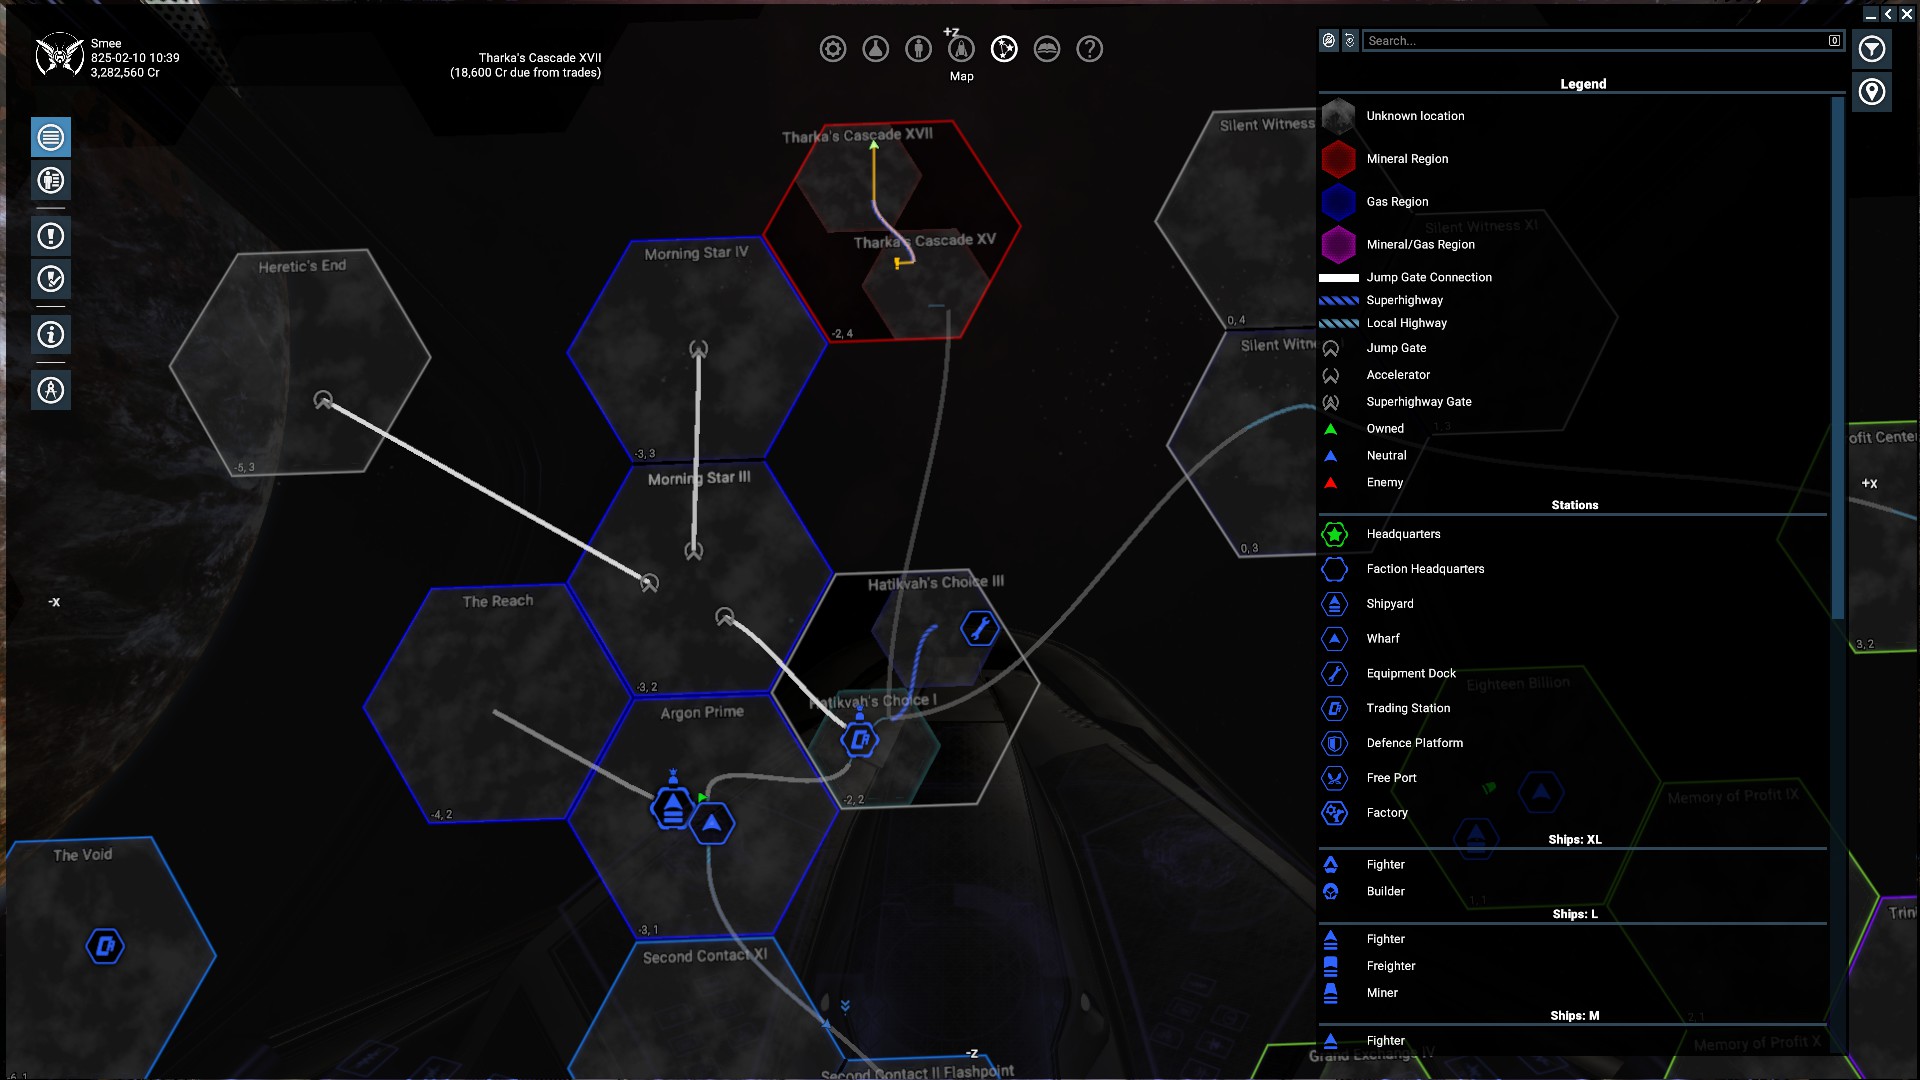Toggle the Legend map-marker tab button

(1871, 92)
